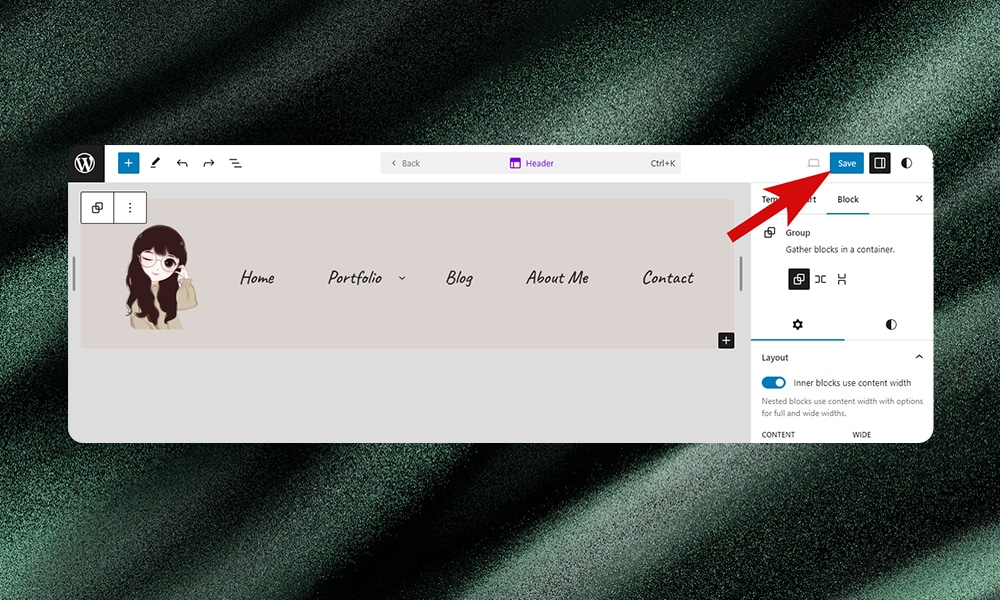This screenshot has height=600, width=1000.
Task: Select the Stack variation icon under Group
Action: tap(843, 279)
